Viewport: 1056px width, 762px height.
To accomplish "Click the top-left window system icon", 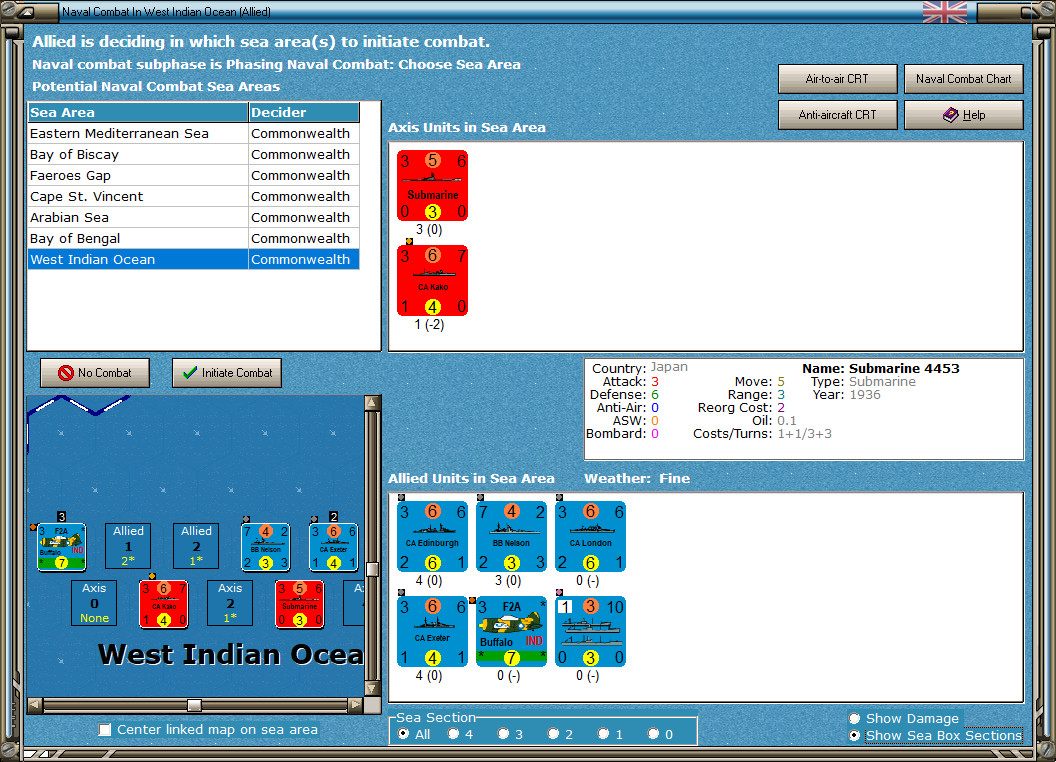I will coord(25,11).
